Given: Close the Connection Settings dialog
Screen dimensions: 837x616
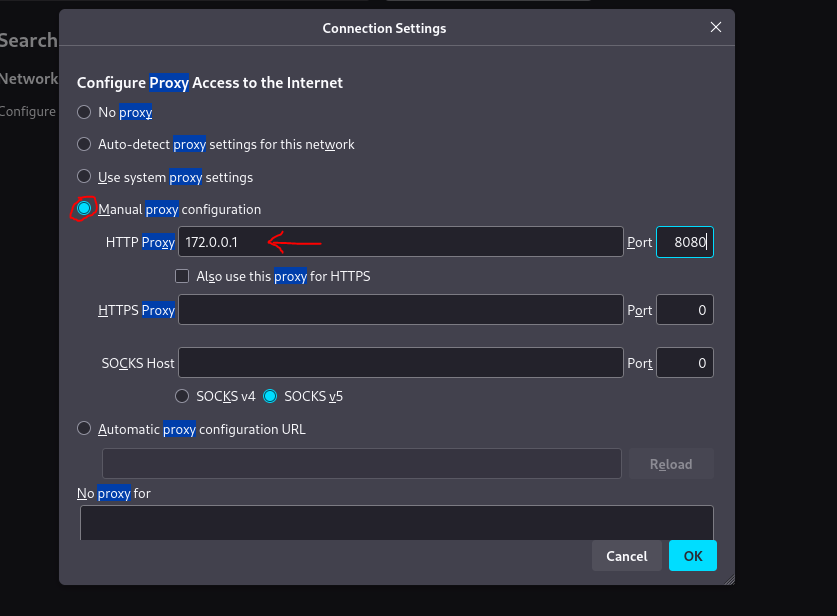Looking at the screenshot, I should point(715,28).
